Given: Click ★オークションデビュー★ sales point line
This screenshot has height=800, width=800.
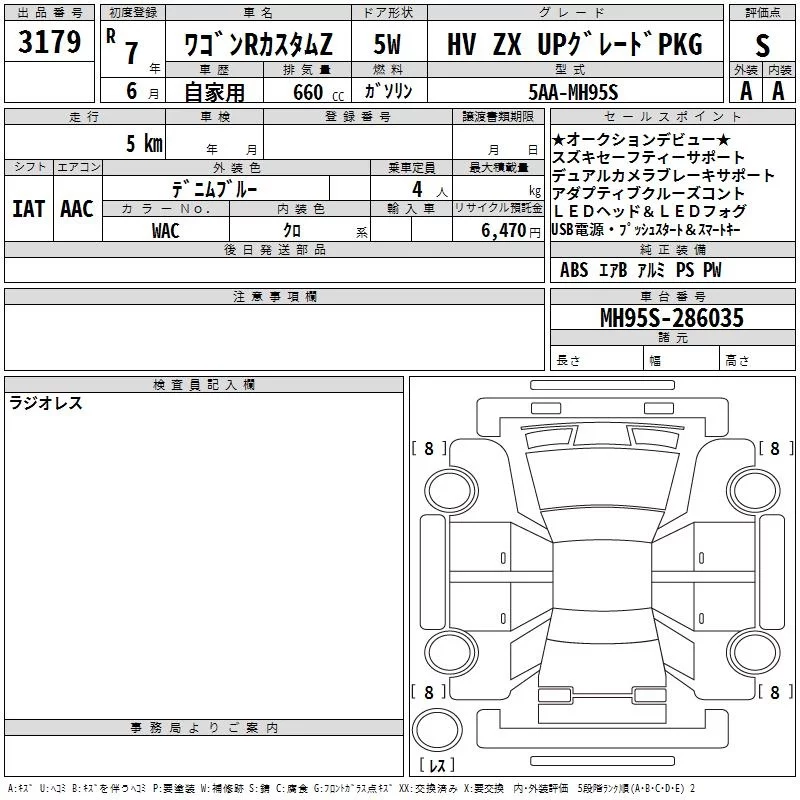Looking at the screenshot, I should click(641, 139).
